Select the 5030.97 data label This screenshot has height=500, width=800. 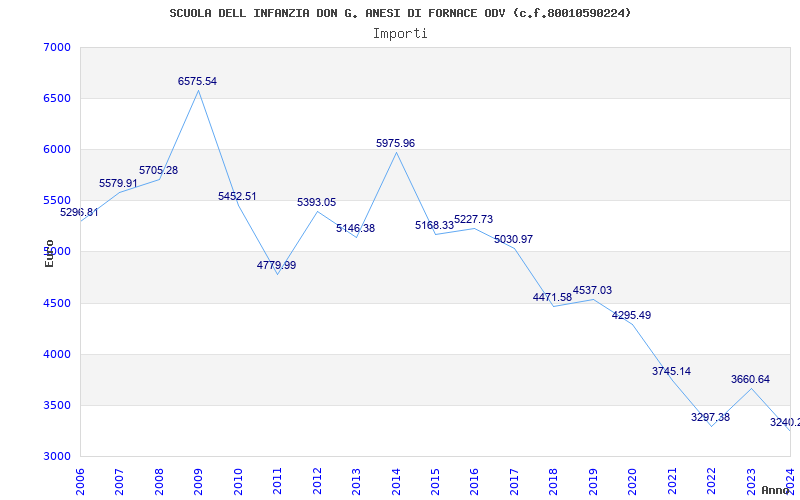pyautogui.click(x=513, y=239)
